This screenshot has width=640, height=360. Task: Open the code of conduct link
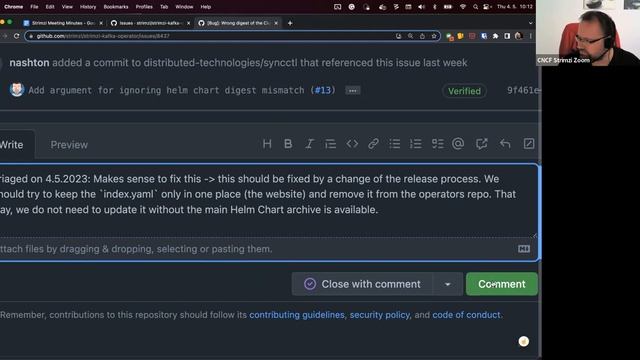click(x=466, y=315)
